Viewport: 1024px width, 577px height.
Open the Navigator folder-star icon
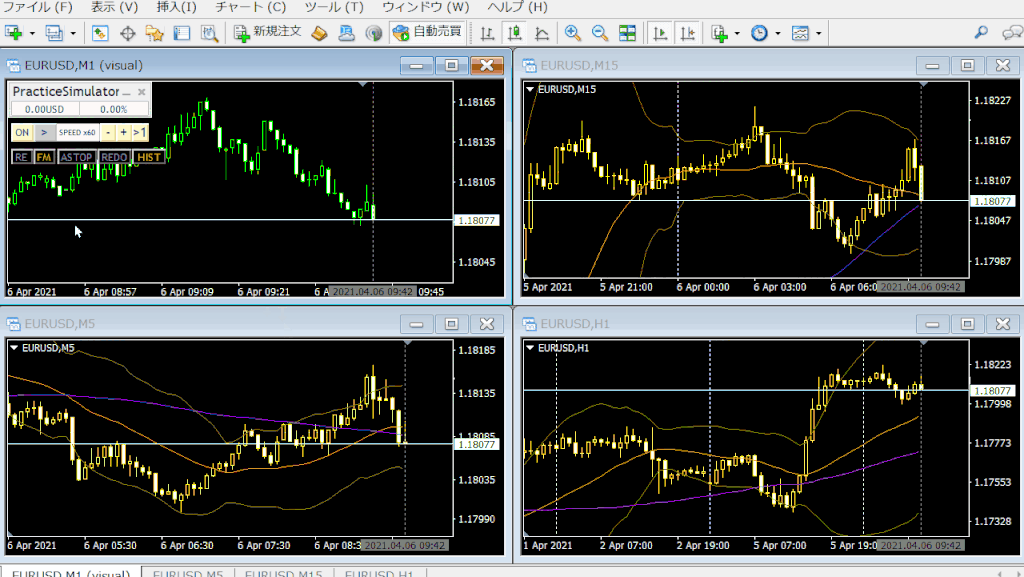(x=155, y=33)
